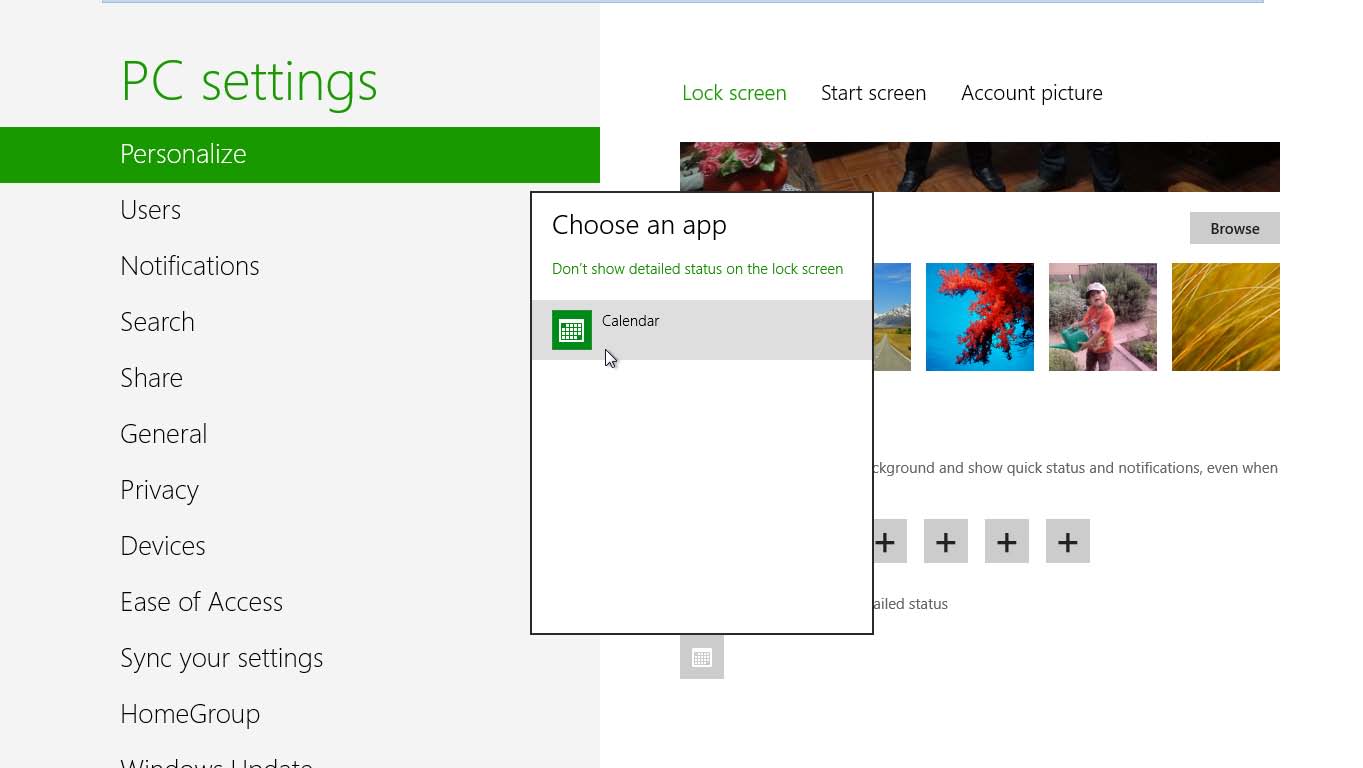Choose the red coral background thumbnail
This screenshot has width=1363, height=768.
coord(979,316)
